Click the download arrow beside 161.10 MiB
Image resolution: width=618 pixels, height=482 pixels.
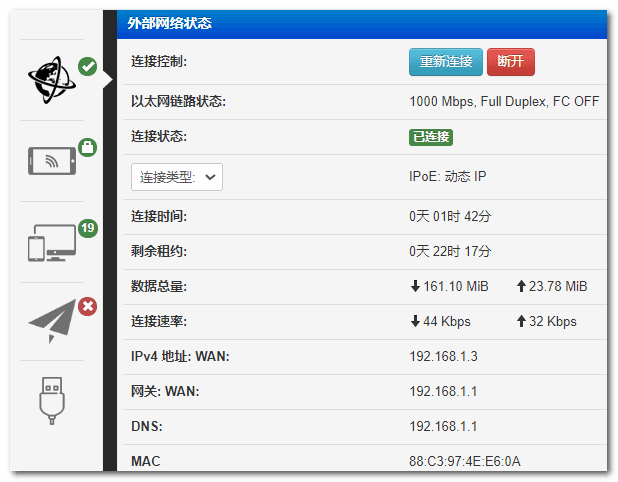[415, 287]
